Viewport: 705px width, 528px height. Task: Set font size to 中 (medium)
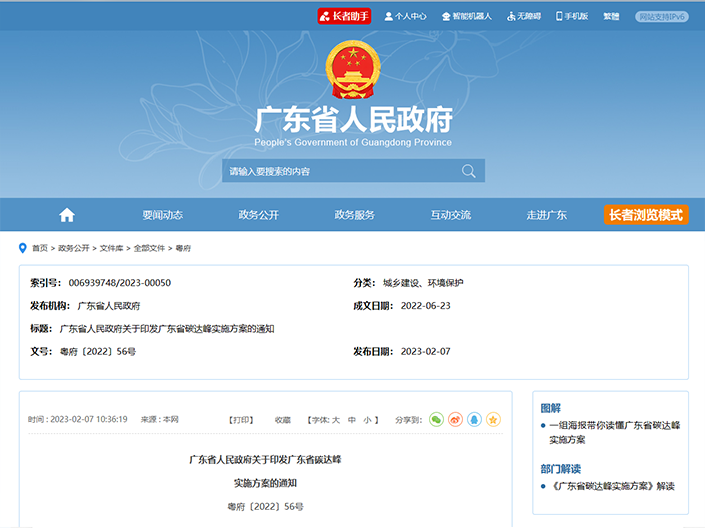pyautogui.click(x=352, y=420)
